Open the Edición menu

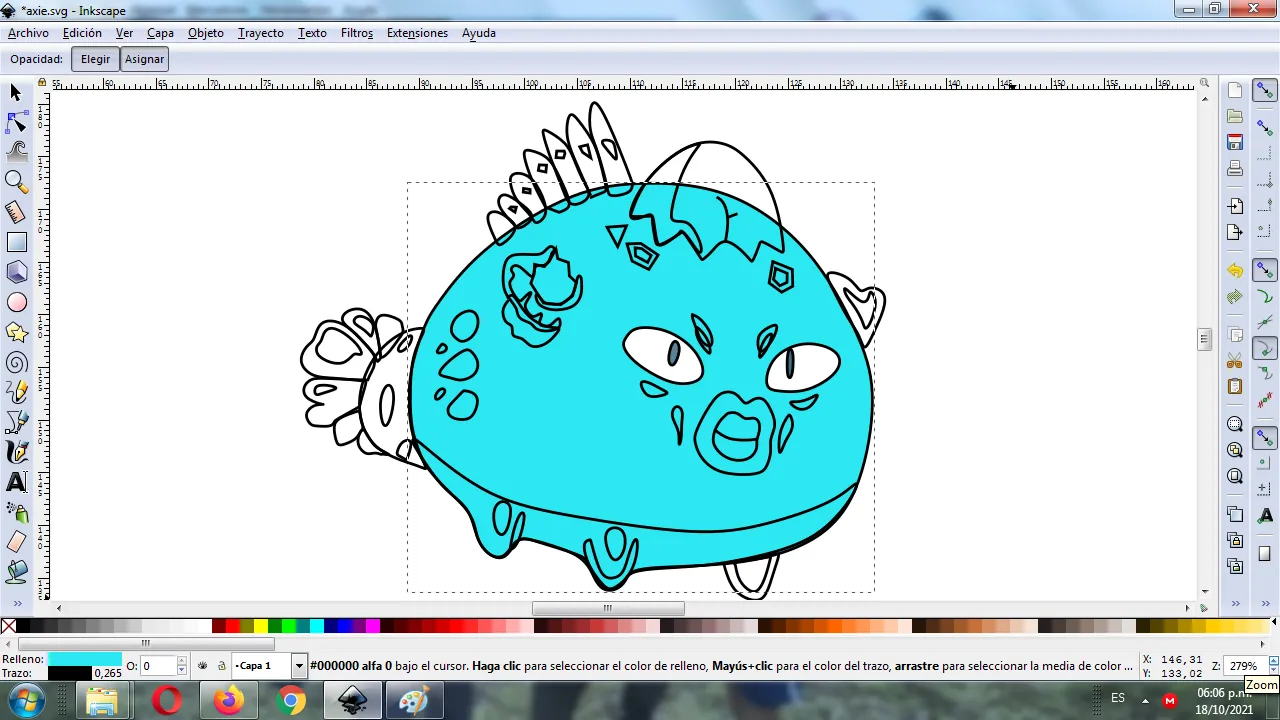point(82,33)
